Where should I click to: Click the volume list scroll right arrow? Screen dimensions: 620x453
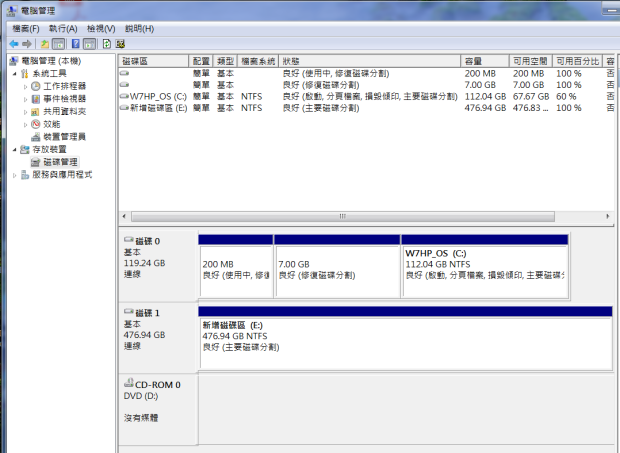[x=608, y=216]
